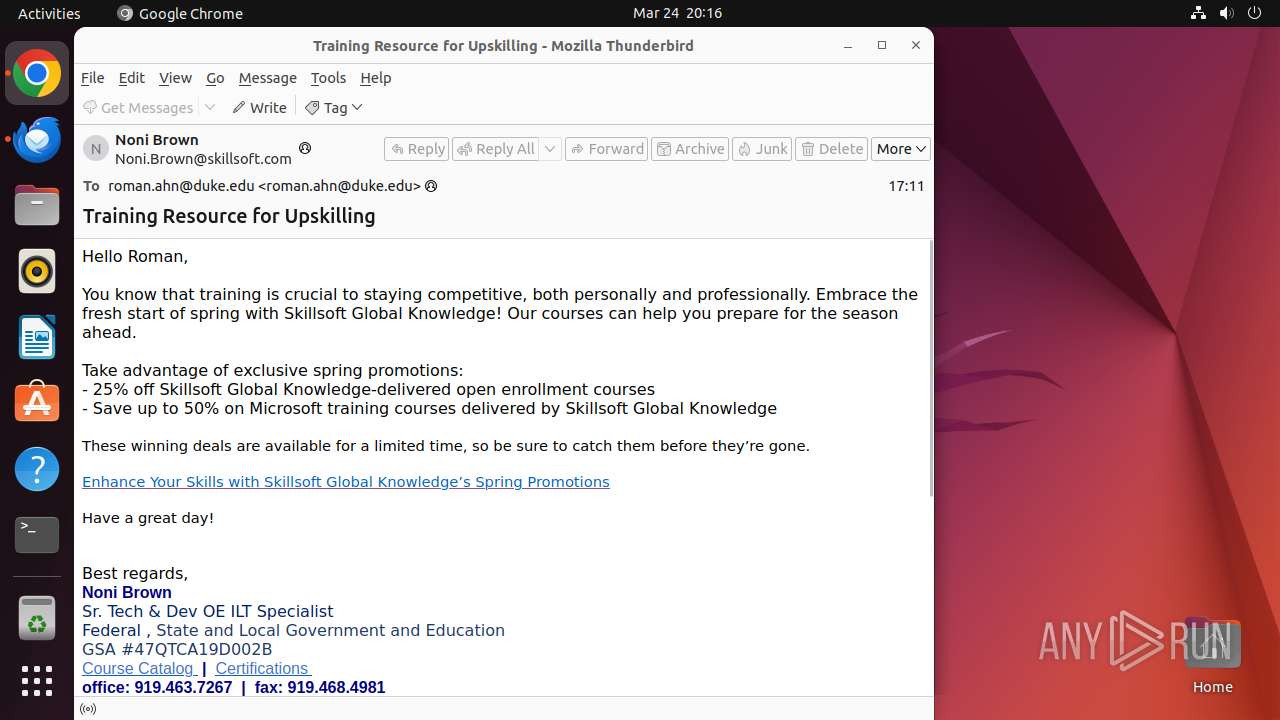Click the GSA #47QTCA19D002B text

(177, 649)
